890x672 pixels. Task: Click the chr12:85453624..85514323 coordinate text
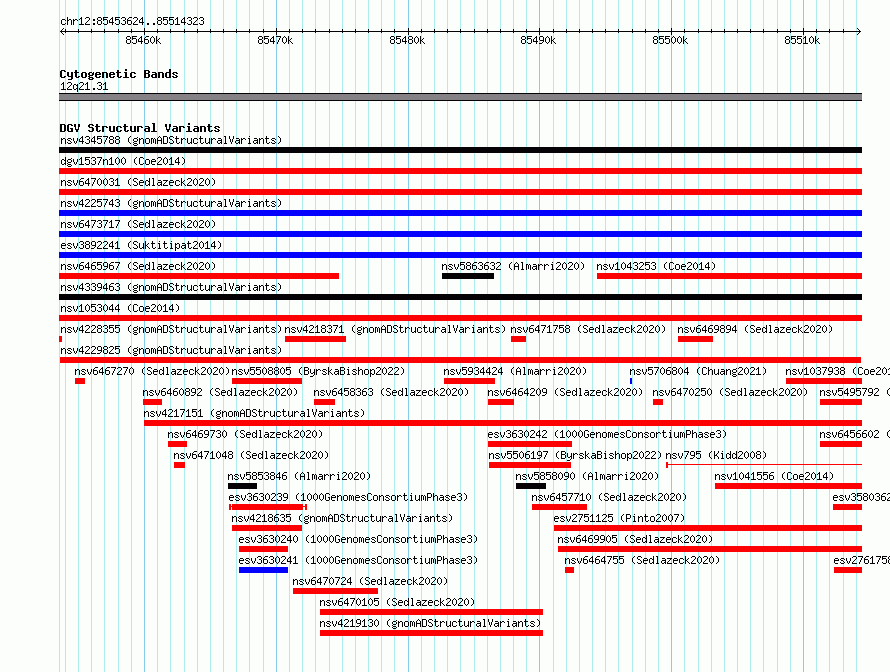[x=132, y=22]
